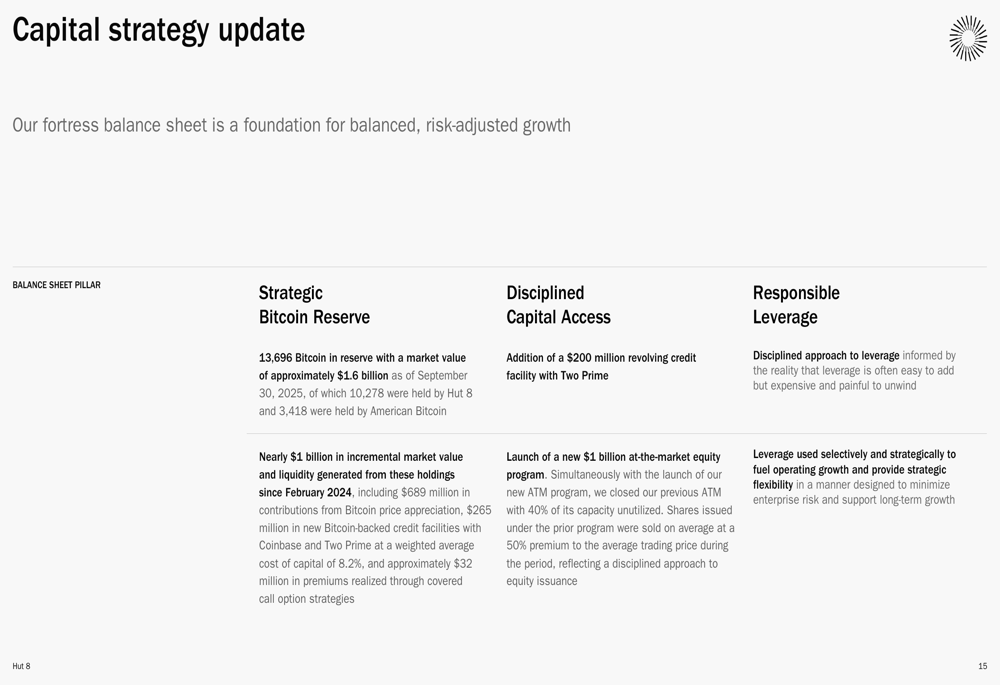Click the 'Responsible Leverage' heading
Screen dimensions: 1000x685
point(796,305)
